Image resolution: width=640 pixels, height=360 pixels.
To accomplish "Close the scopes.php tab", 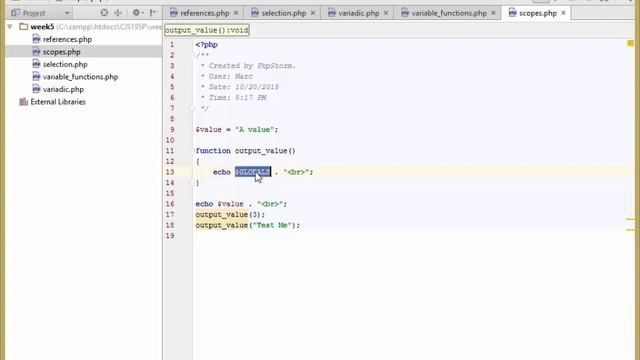I will (563, 13).
